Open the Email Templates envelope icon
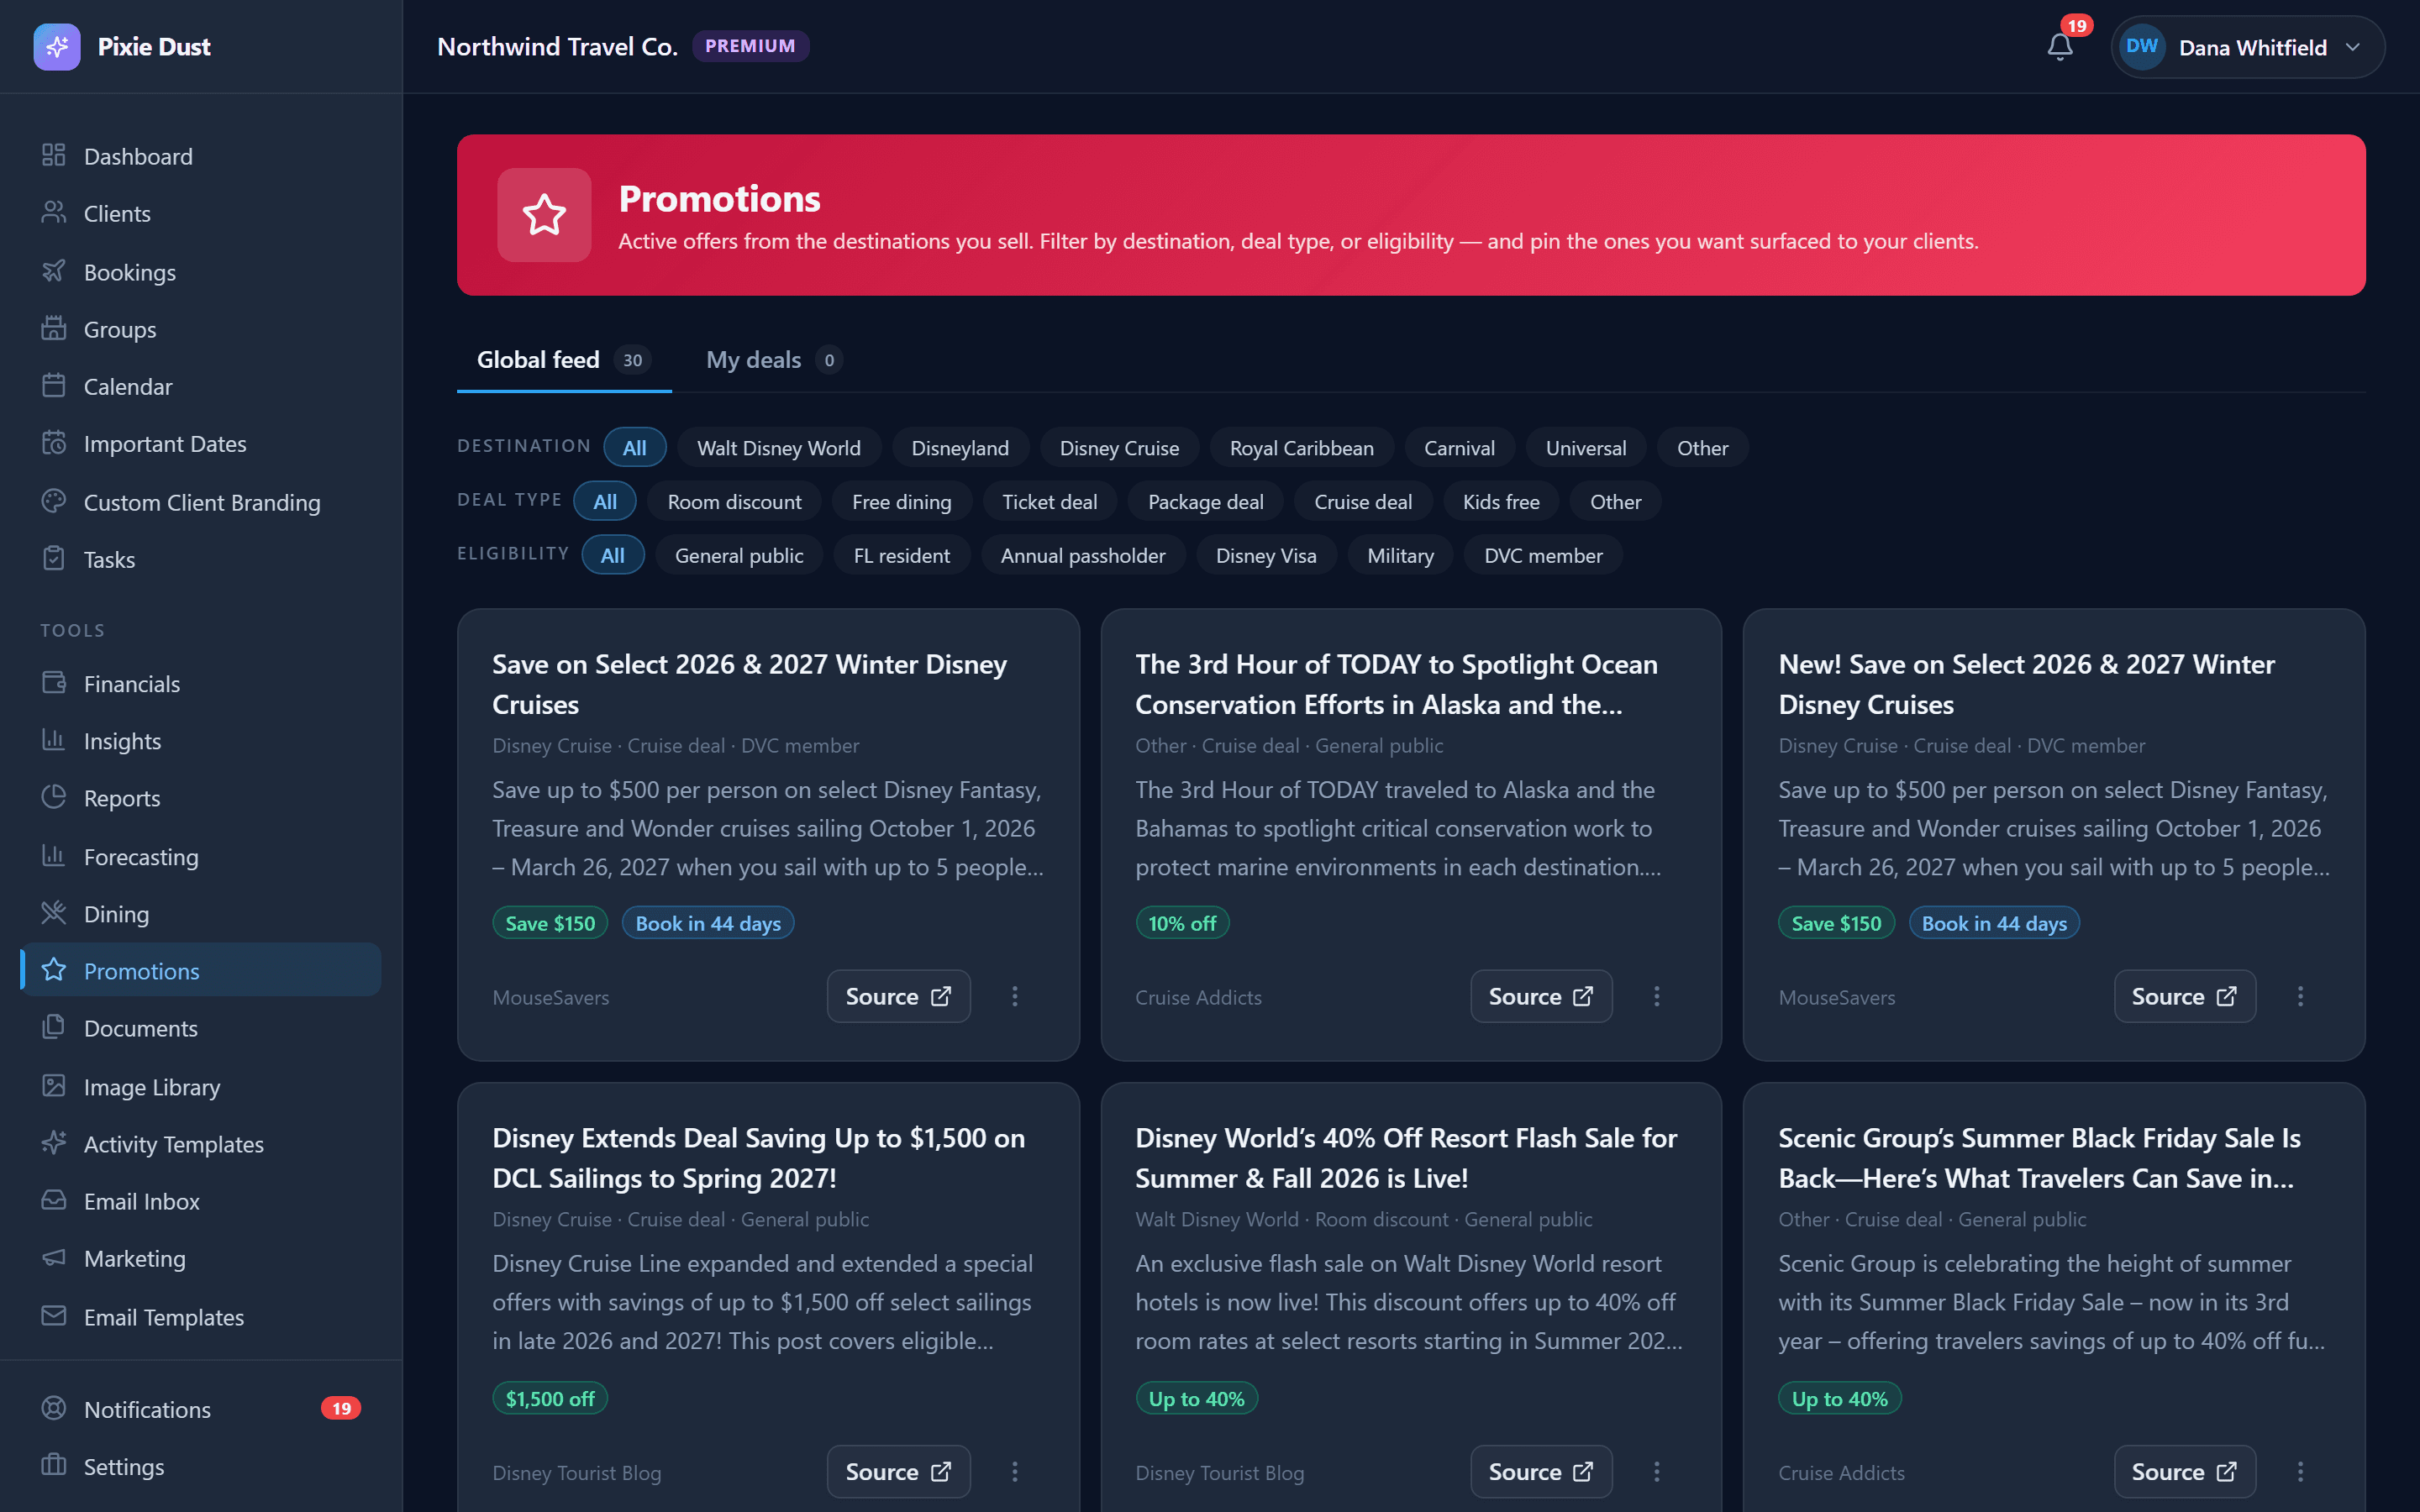The height and width of the screenshot is (1512, 2420). [54, 1316]
